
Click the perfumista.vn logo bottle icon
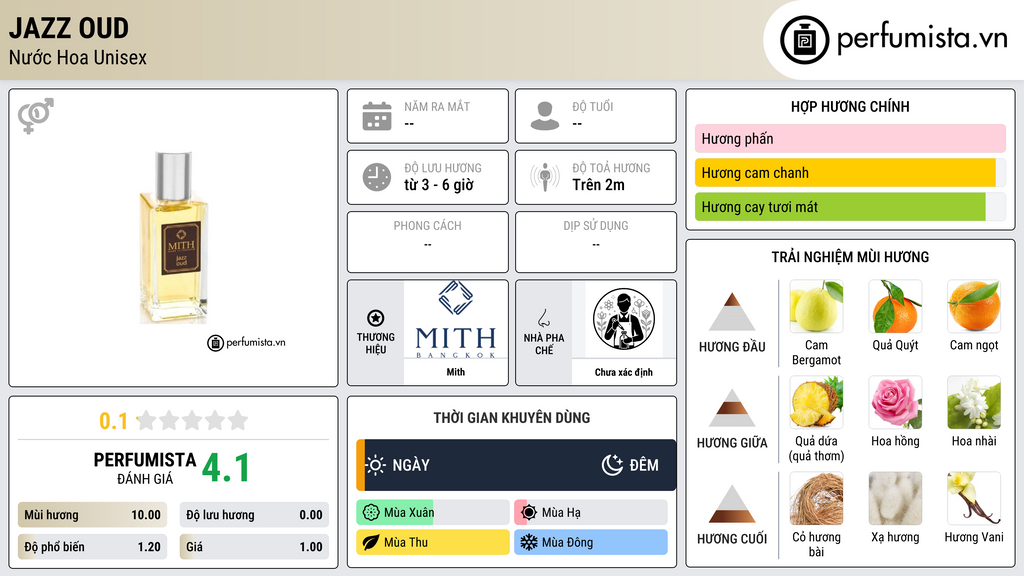[x=804, y=40]
